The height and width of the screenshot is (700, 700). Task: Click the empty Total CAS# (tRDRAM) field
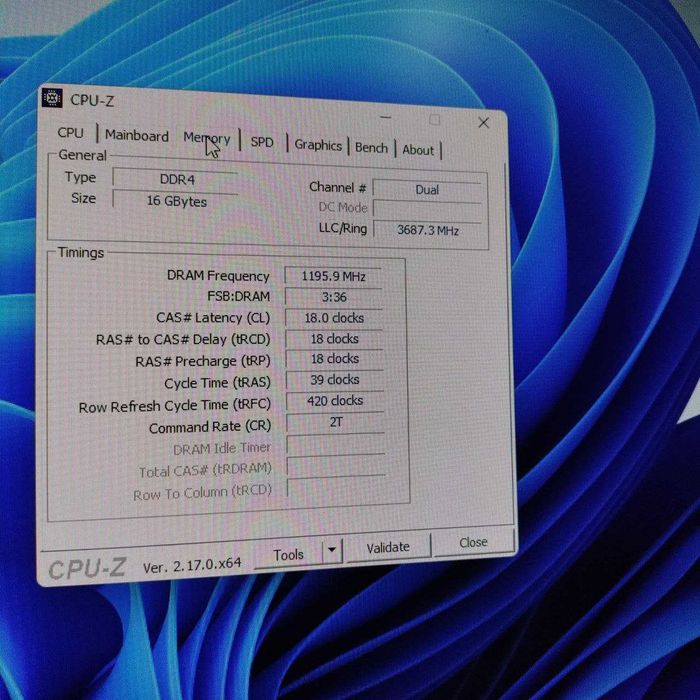(x=336, y=465)
